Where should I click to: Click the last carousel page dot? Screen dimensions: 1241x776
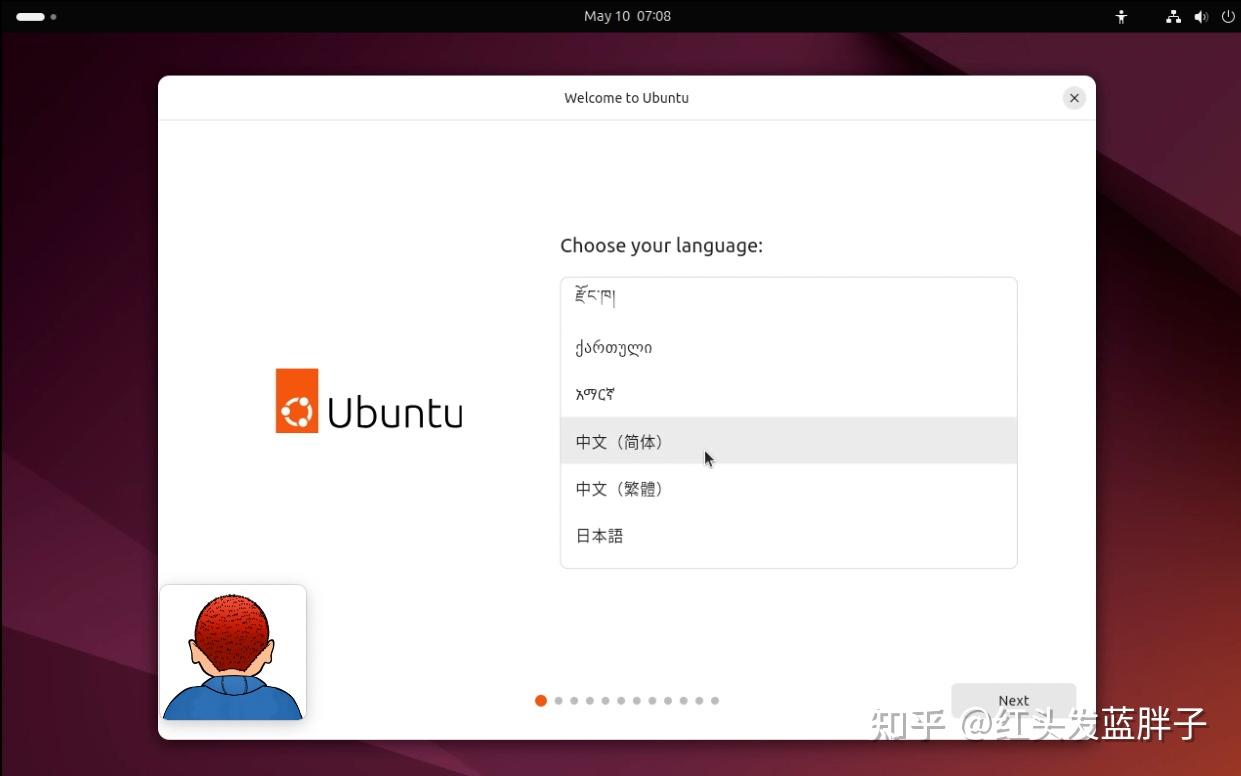click(x=715, y=700)
